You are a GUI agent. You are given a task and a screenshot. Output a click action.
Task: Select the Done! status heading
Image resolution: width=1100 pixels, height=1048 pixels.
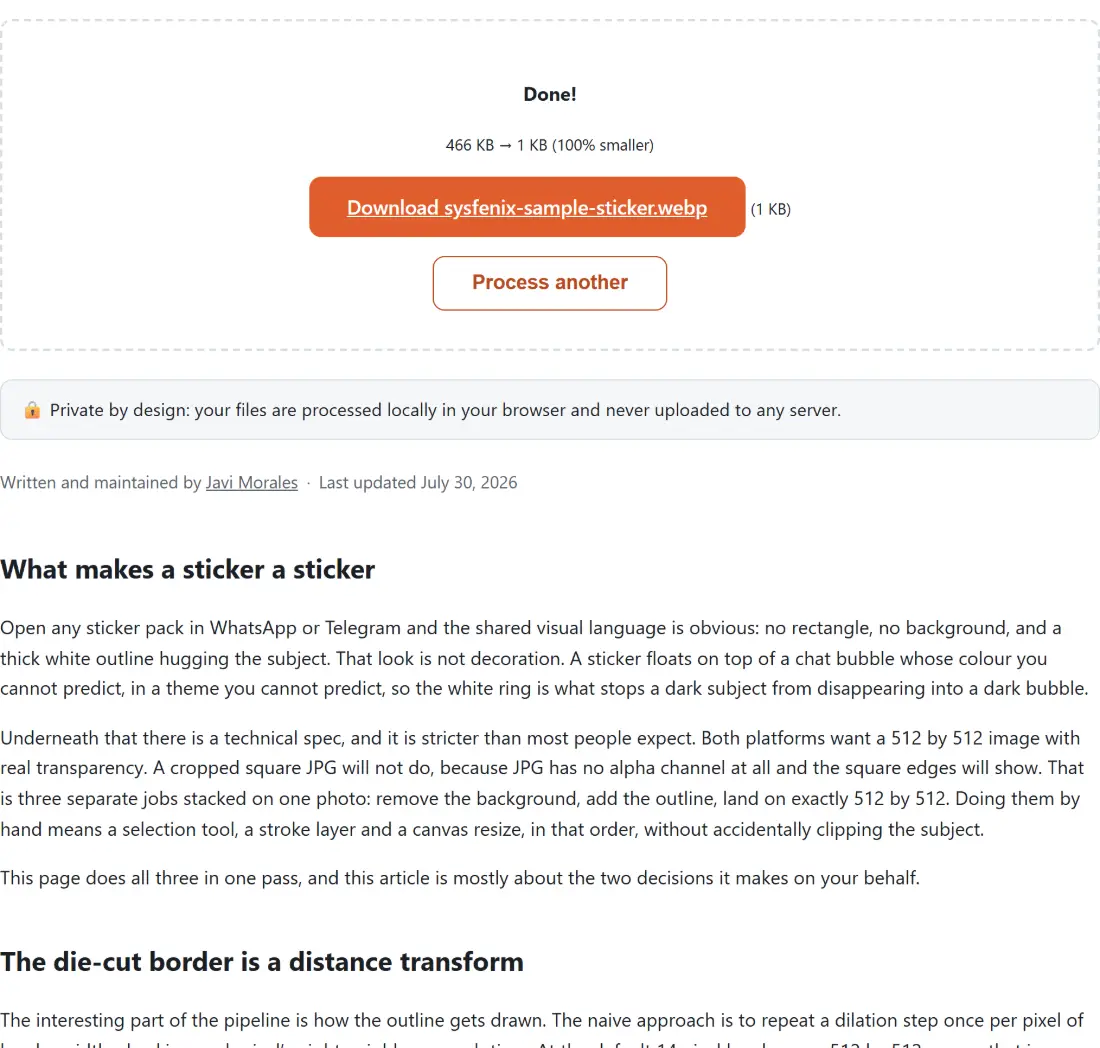(x=549, y=94)
